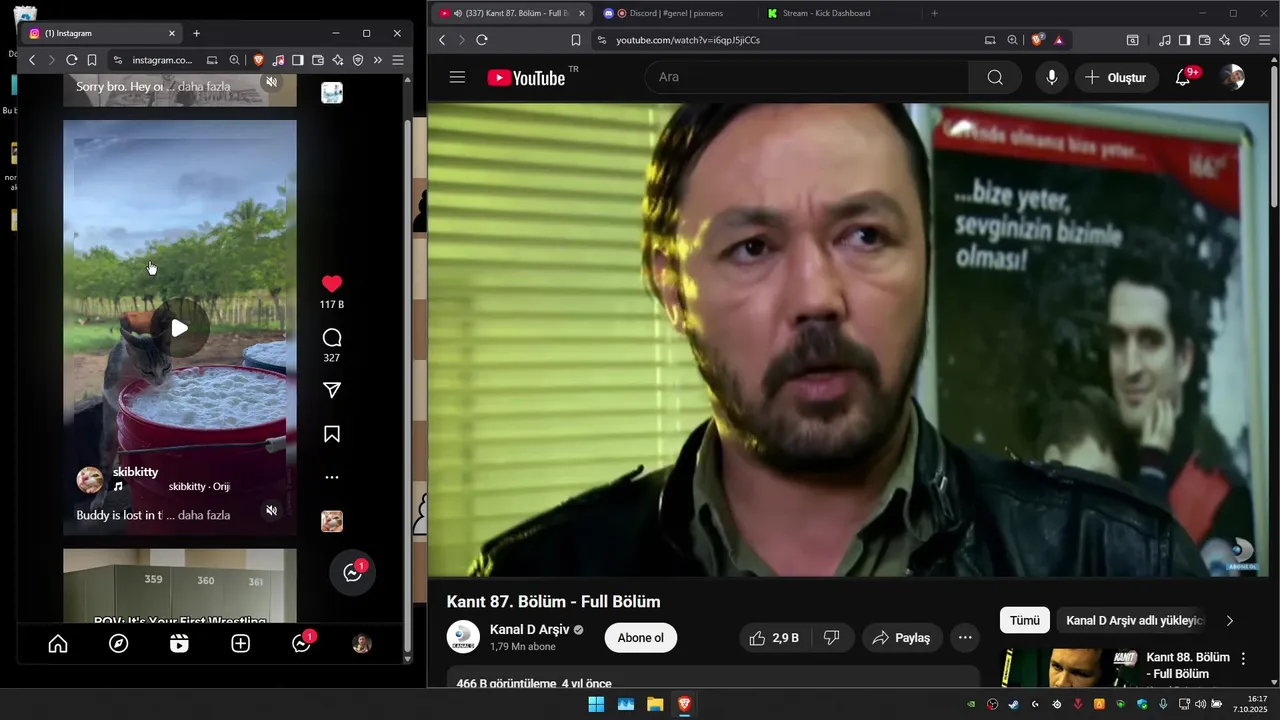
Task: Start YouTube voice search microphone
Action: 1052,77
